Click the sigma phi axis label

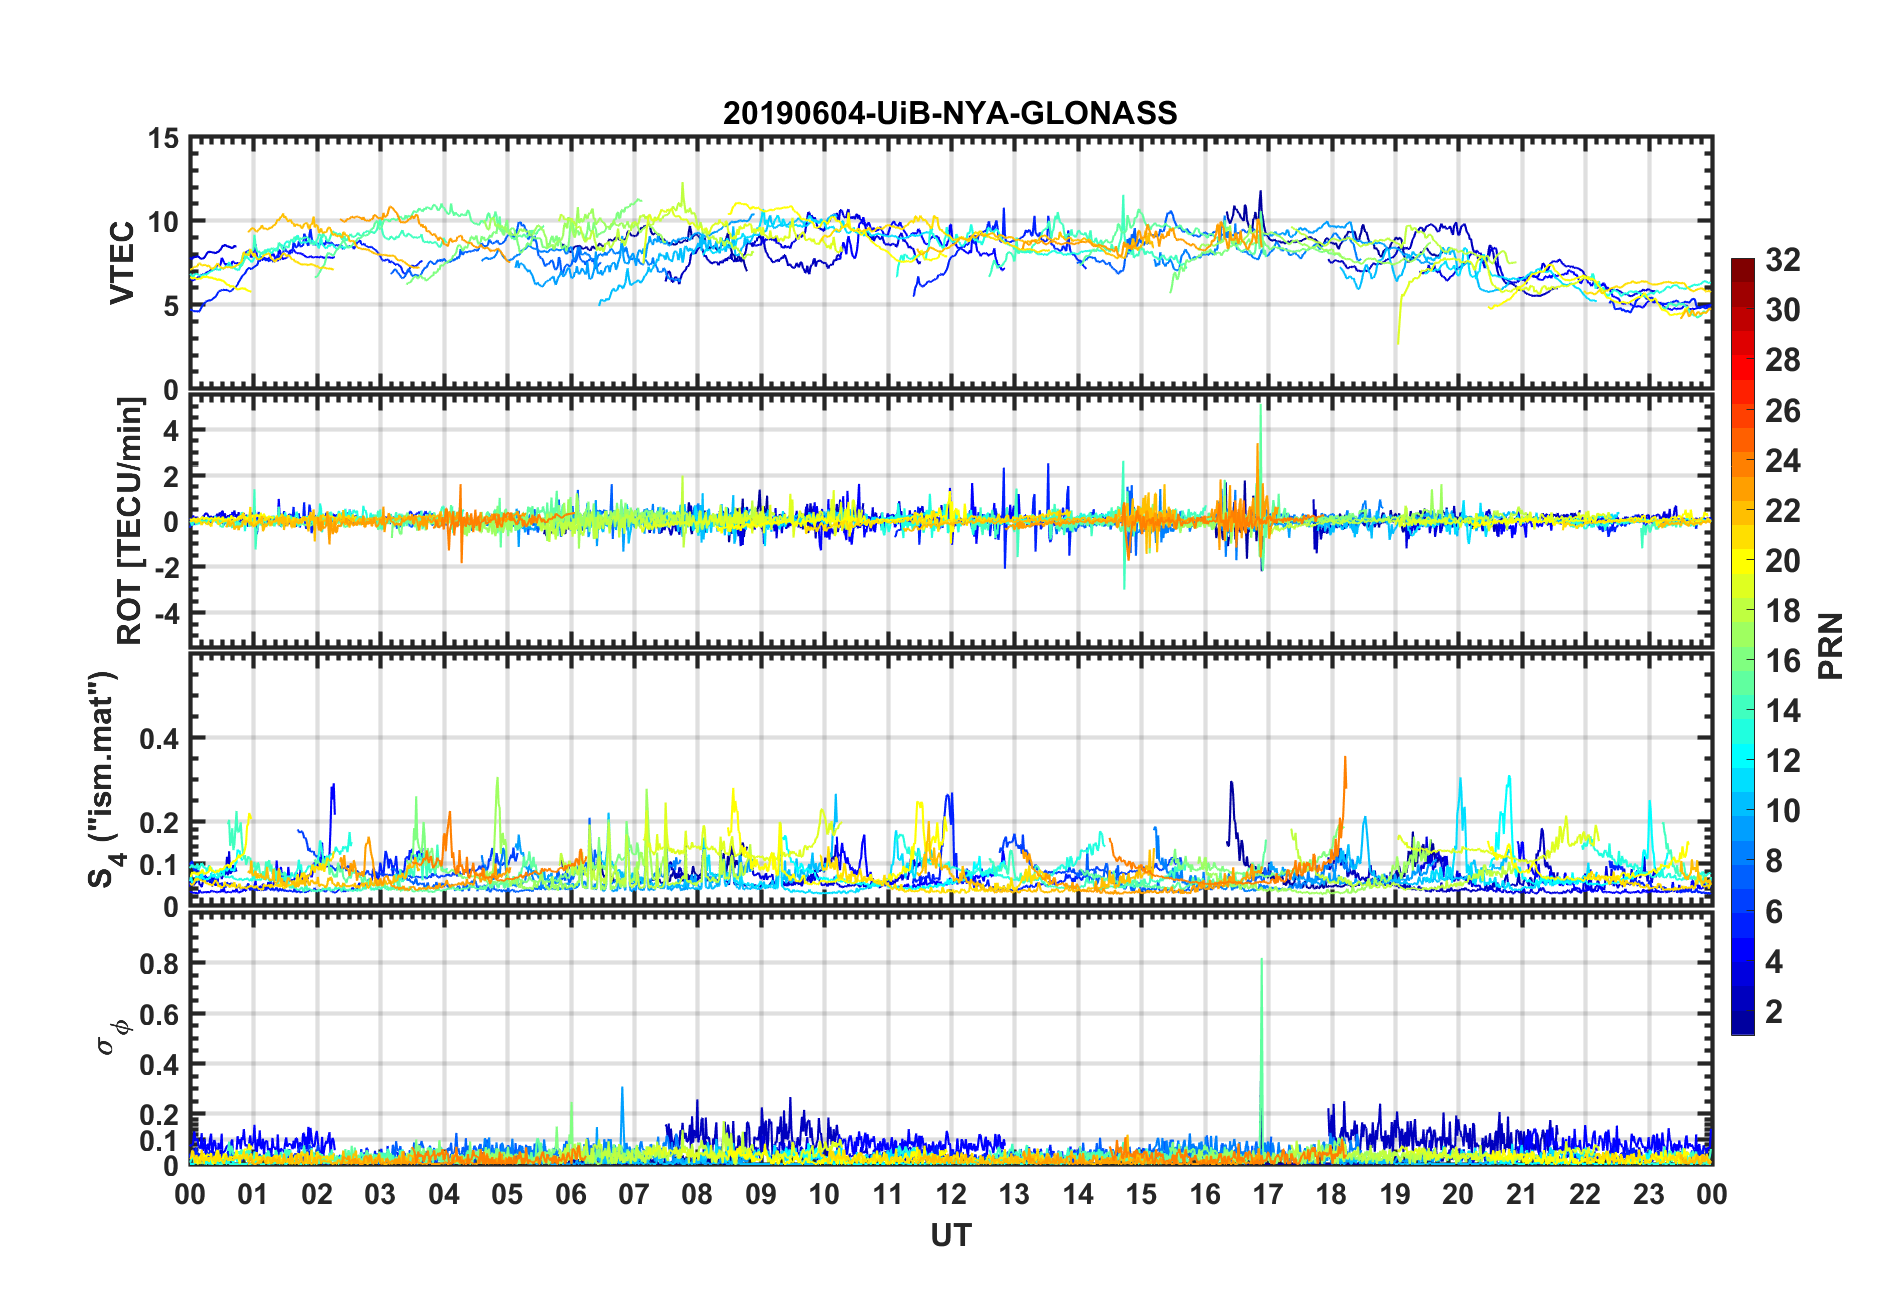(111, 1036)
